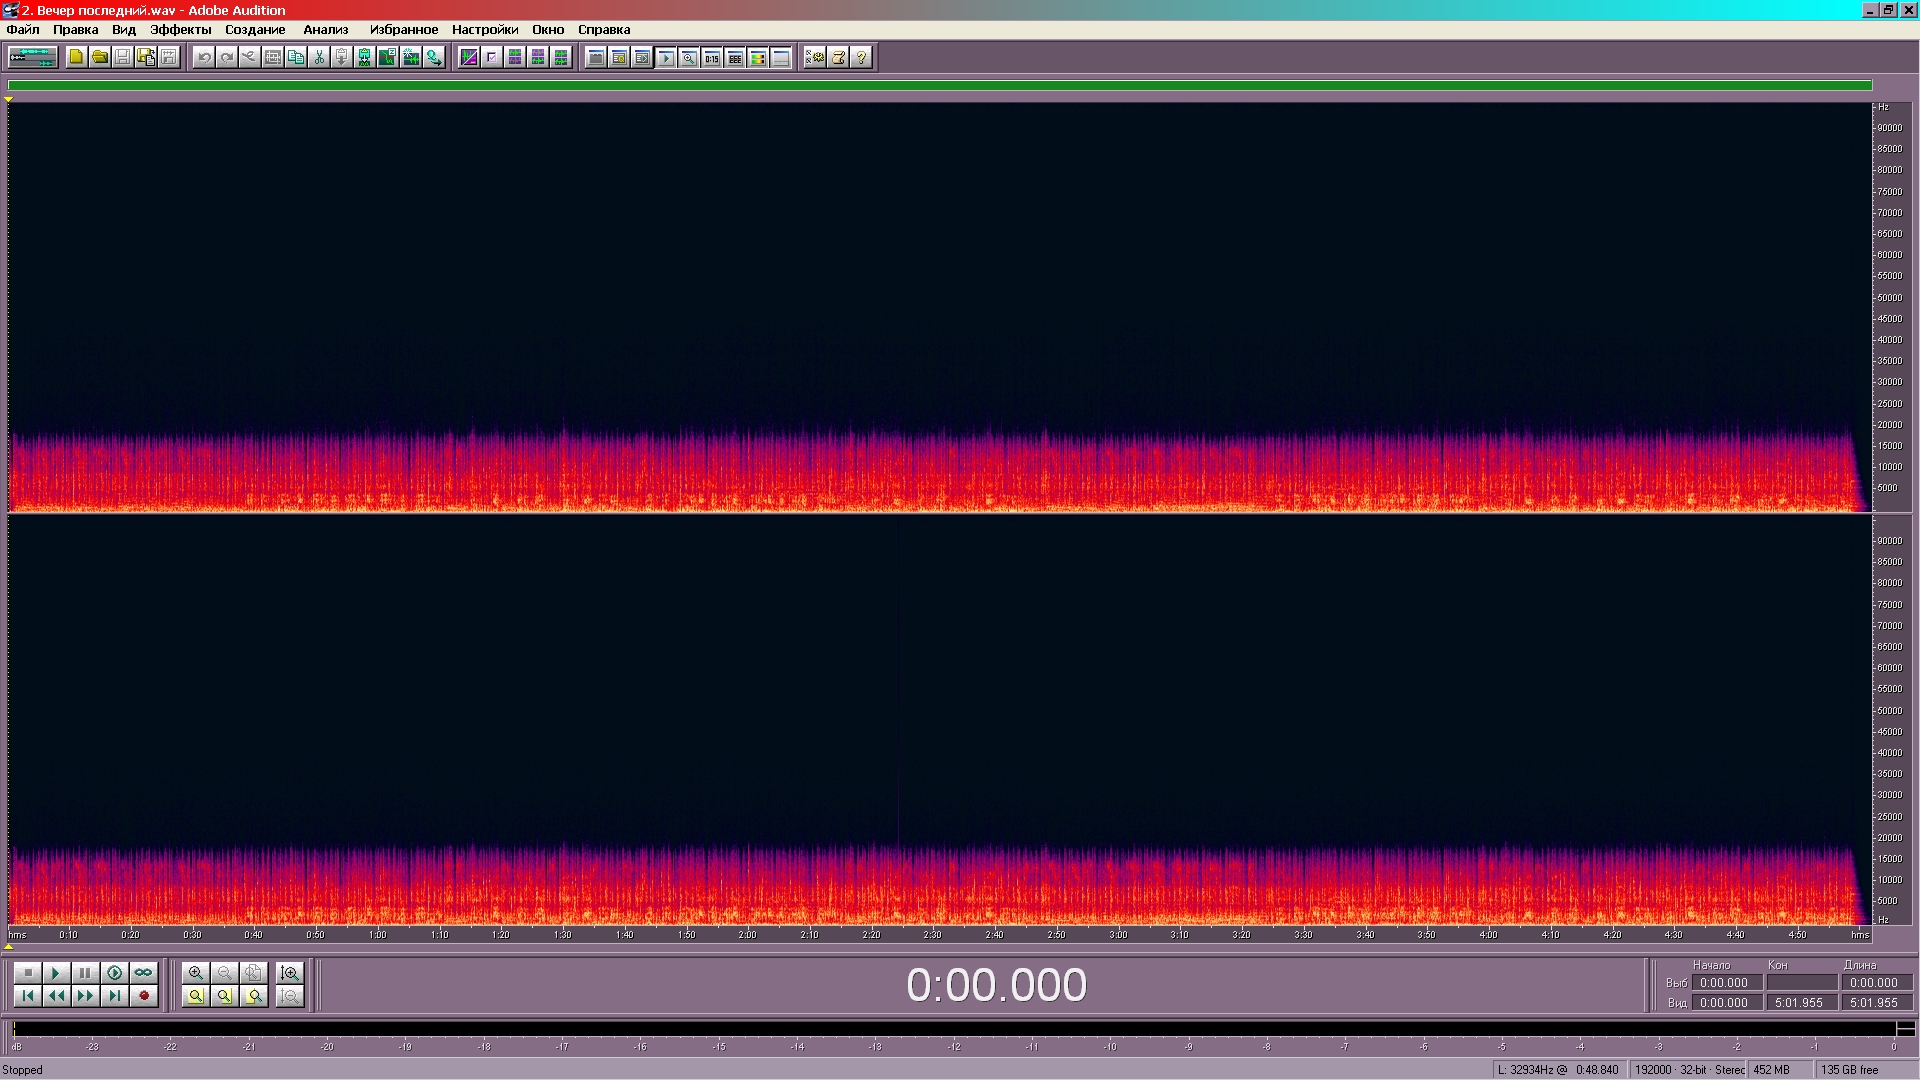The image size is (1920, 1080).
Task: Open the Анализ menu
Action: [x=325, y=30]
